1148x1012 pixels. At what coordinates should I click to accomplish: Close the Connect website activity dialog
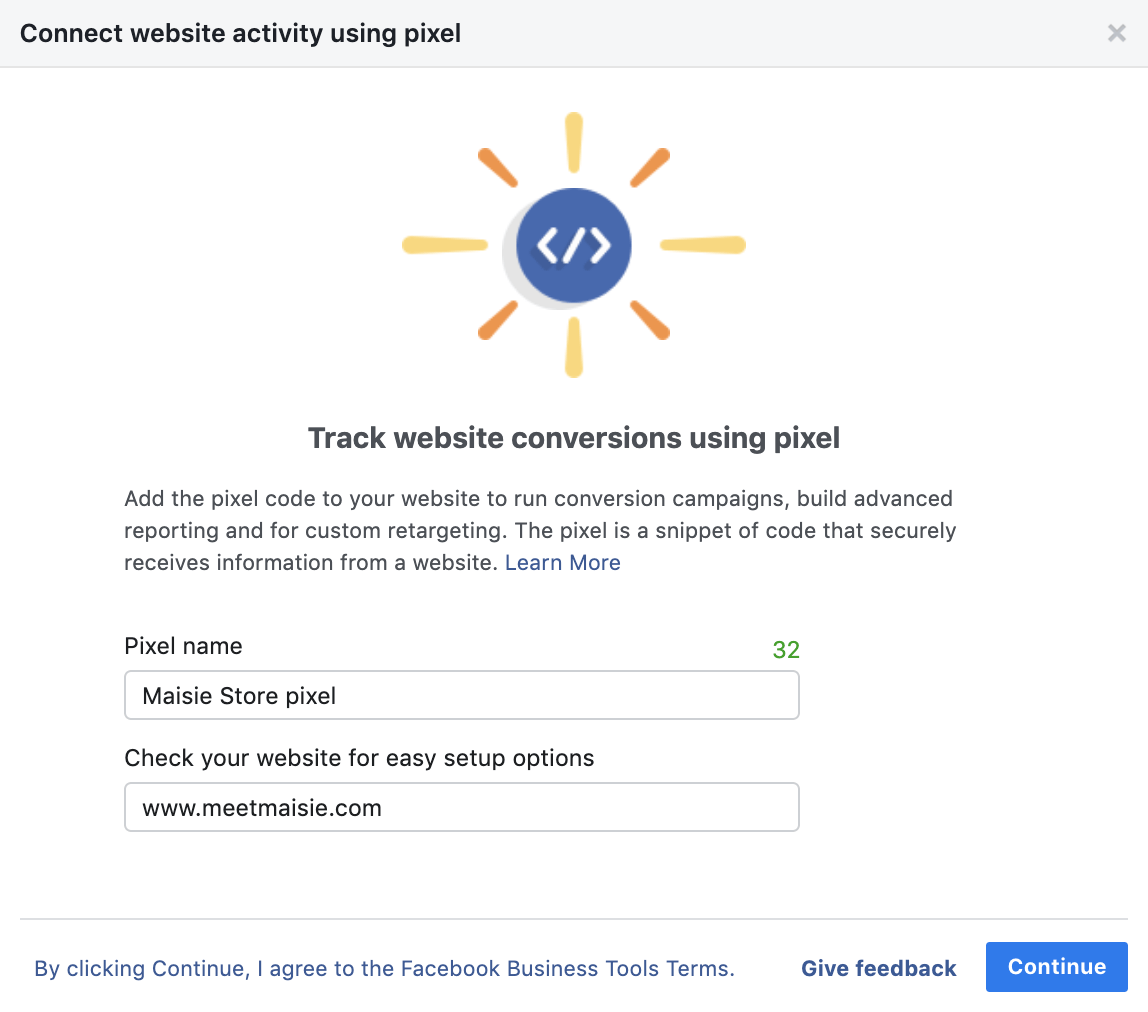pyautogui.click(x=1116, y=33)
